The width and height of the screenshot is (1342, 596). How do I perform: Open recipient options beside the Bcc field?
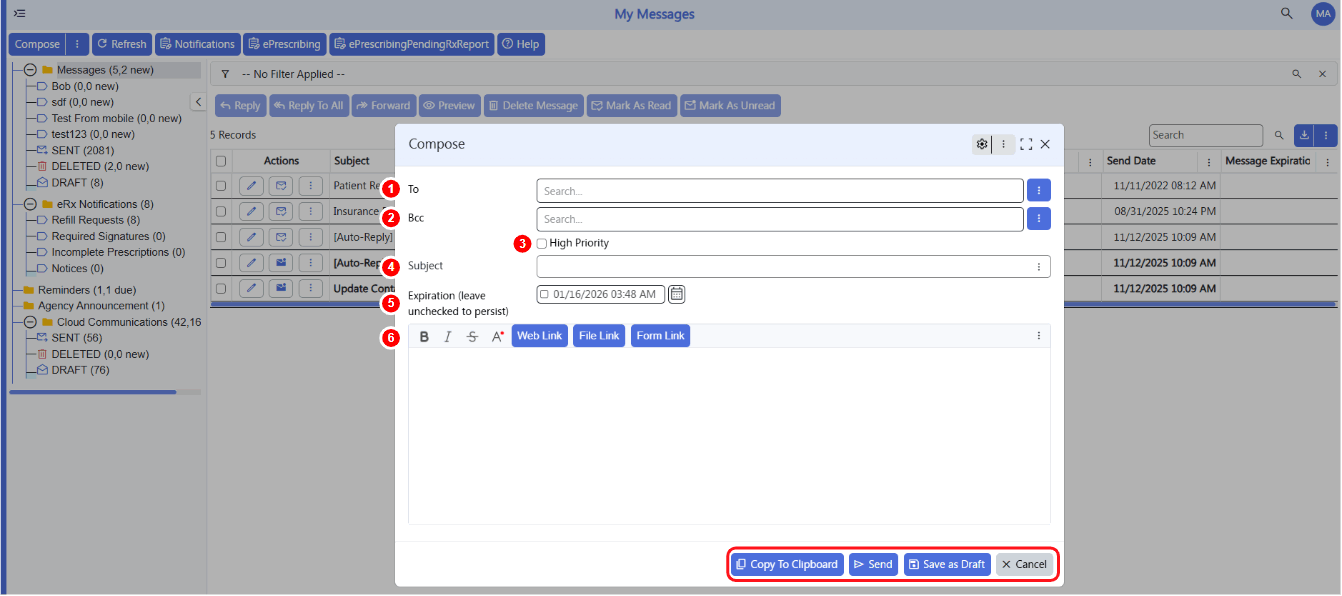tap(1039, 218)
